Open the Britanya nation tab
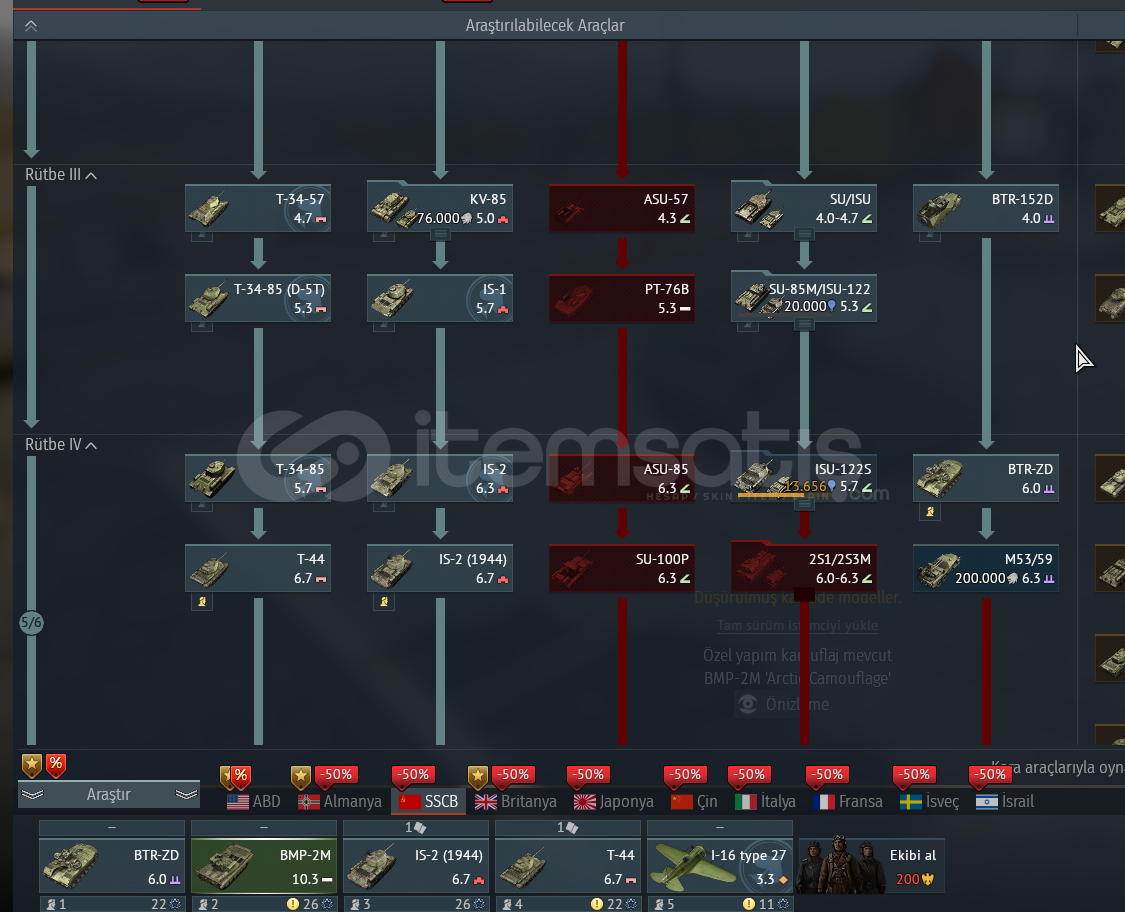The height and width of the screenshot is (912, 1125). coord(514,801)
